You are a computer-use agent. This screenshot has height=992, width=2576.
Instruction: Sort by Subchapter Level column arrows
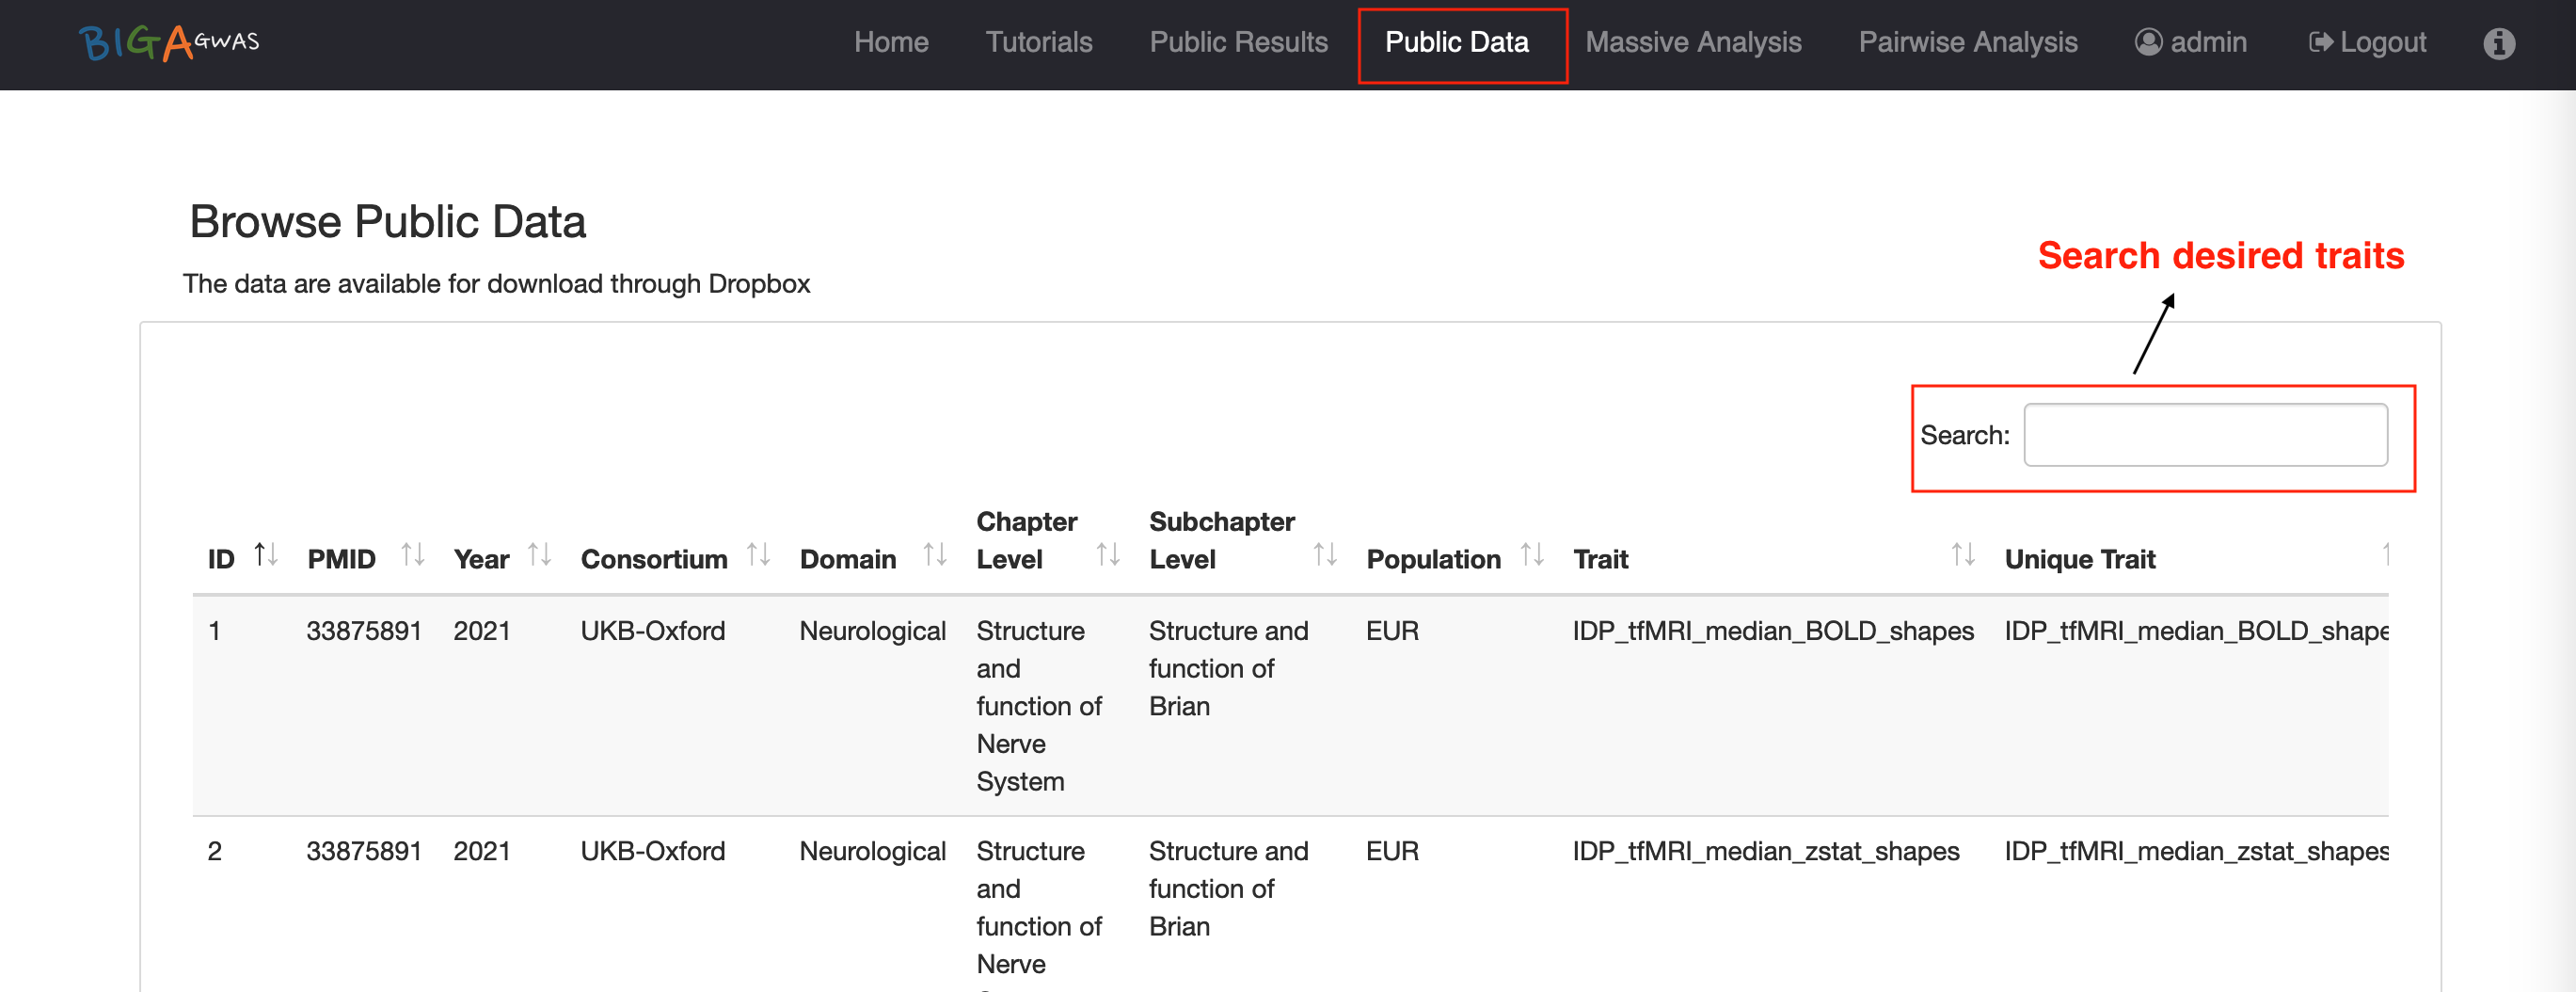(1324, 555)
